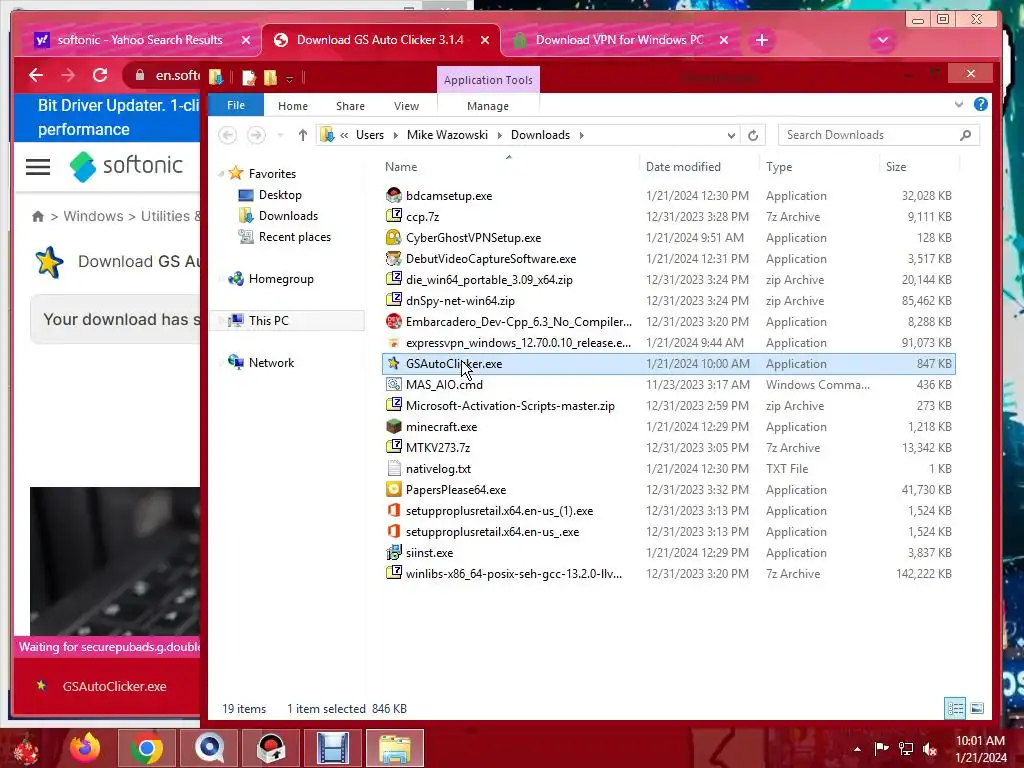Screen dimensions: 1024x768
Task: Select Microsoft-Activation-Scripts-master.zip icon
Action: tap(393, 406)
